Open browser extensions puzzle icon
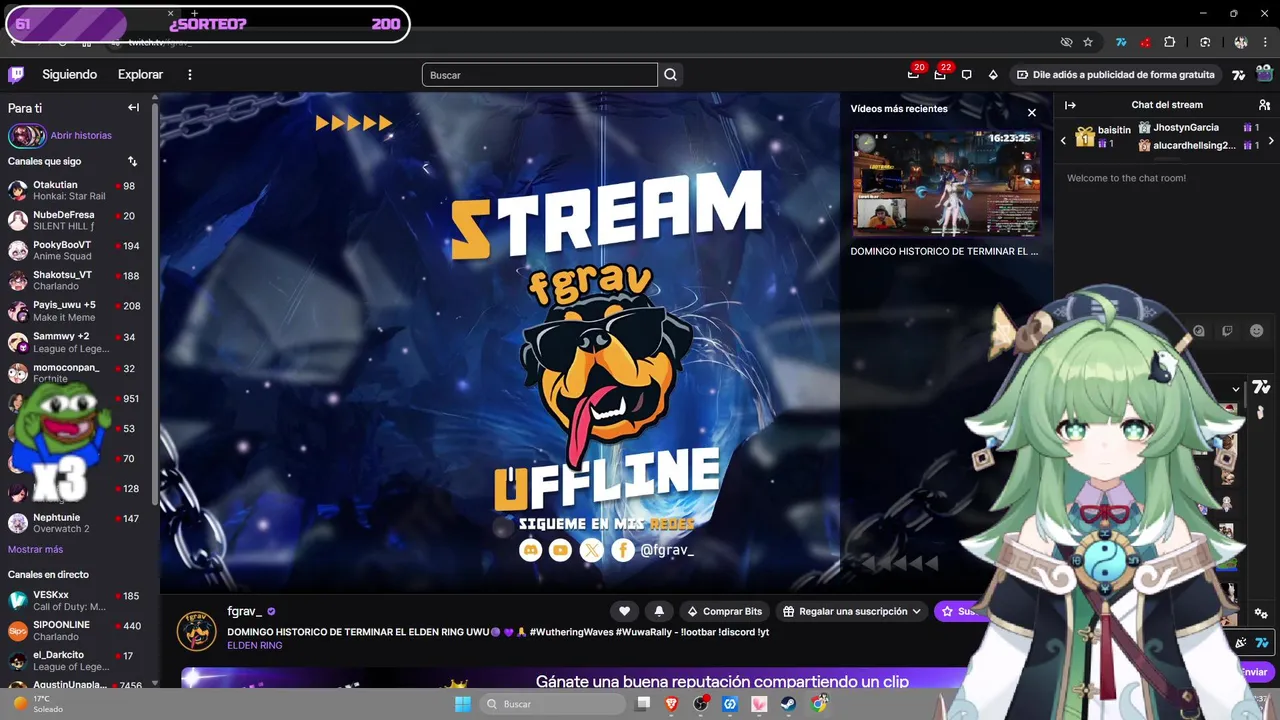This screenshot has width=1280, height=720. coord(1169,42)
